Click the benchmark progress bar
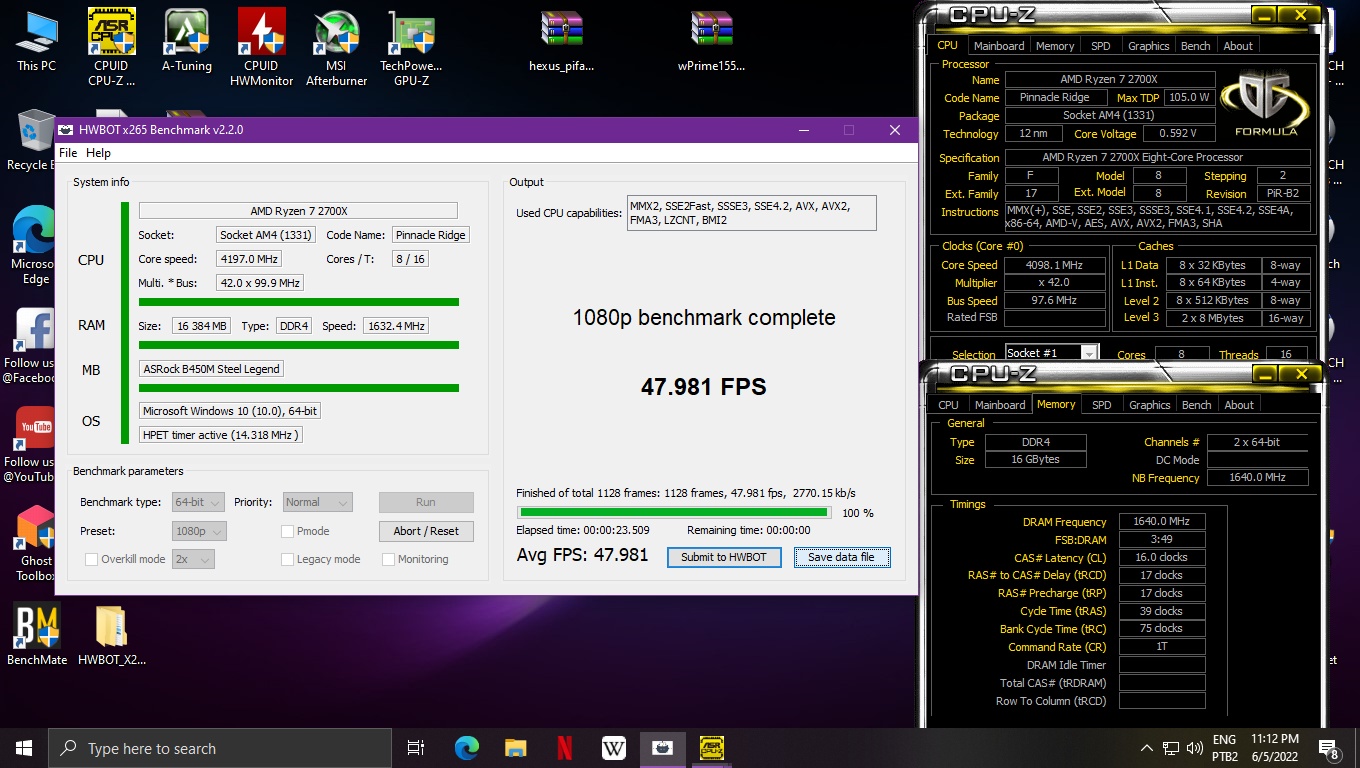The height and width of the screenshot is (768, 1360). point(673,512)
